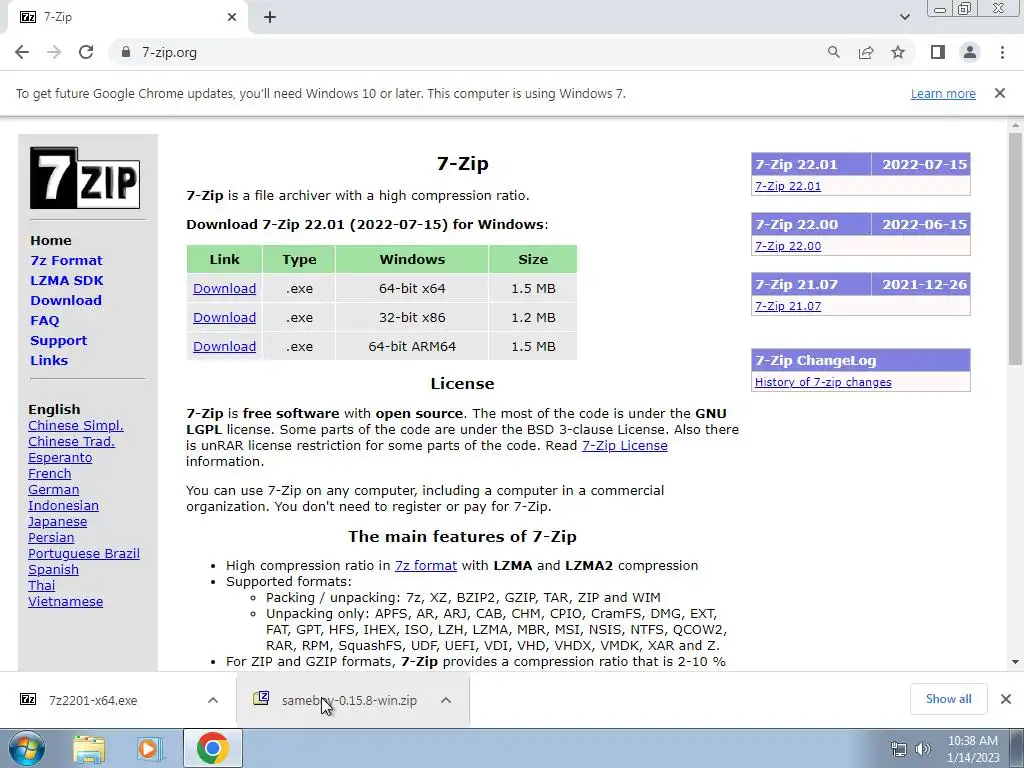Open the Windows Start menu
1024x768 pixels.
(x=27, y=748)
